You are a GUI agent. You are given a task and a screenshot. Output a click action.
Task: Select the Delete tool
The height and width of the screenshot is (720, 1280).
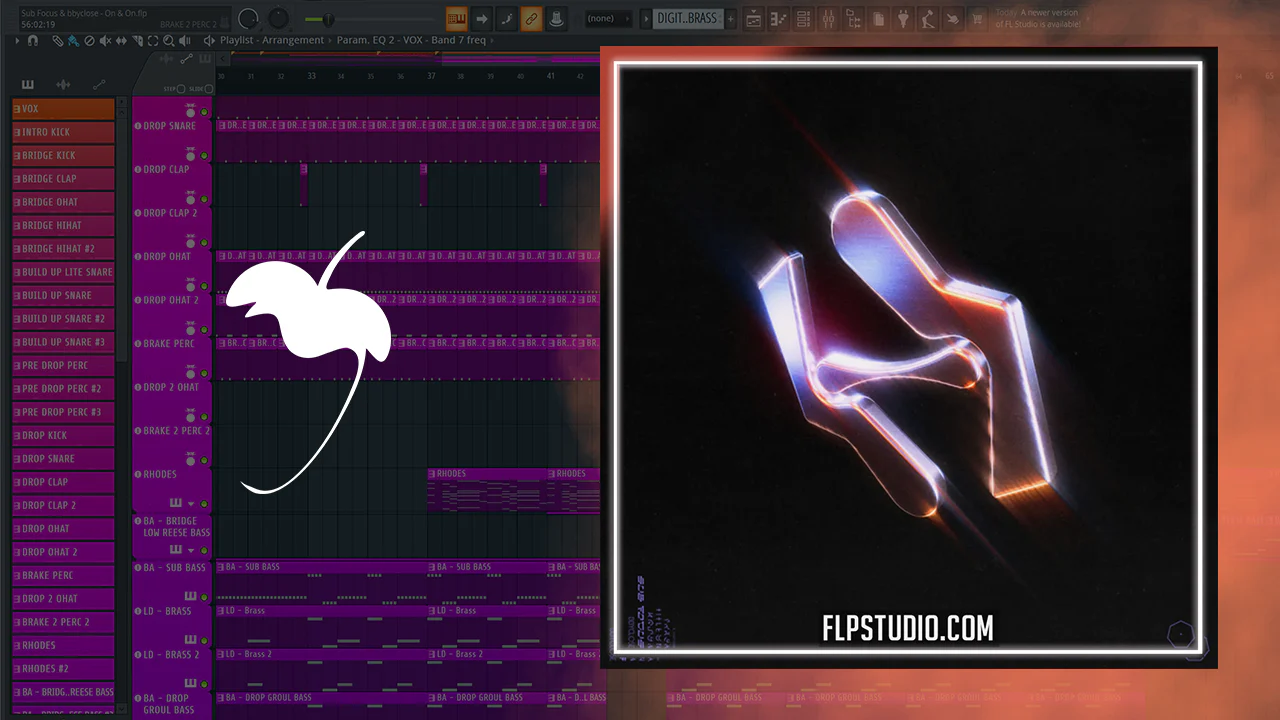(x=89, y=41)
